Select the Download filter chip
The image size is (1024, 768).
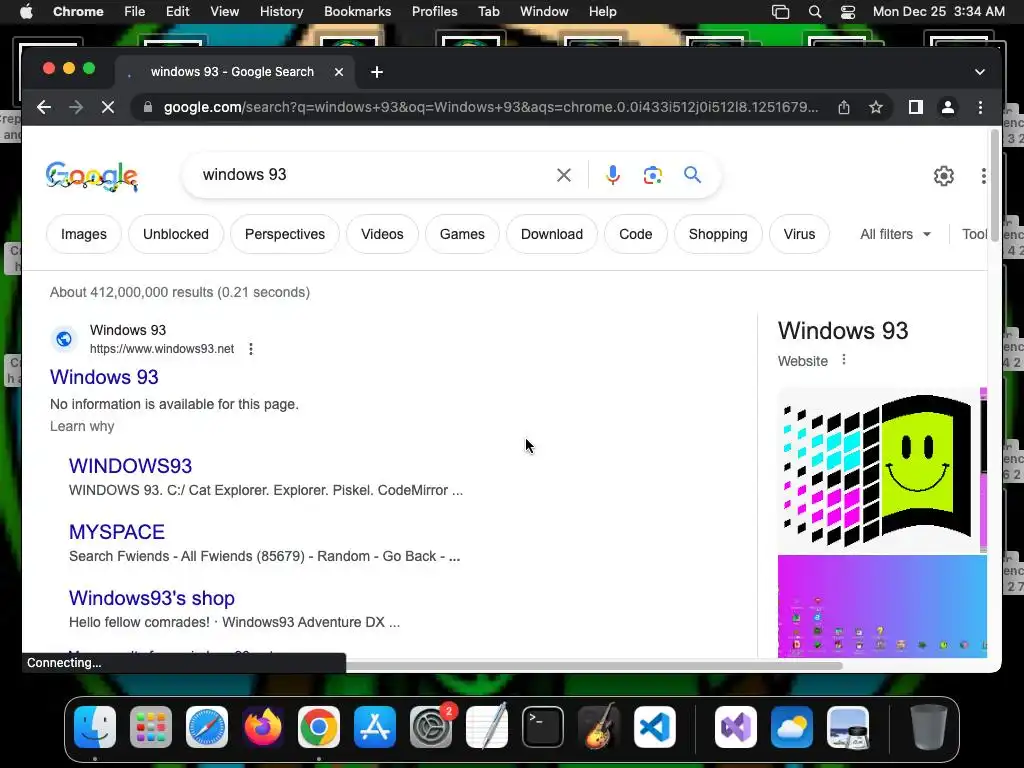coord(552,234)
